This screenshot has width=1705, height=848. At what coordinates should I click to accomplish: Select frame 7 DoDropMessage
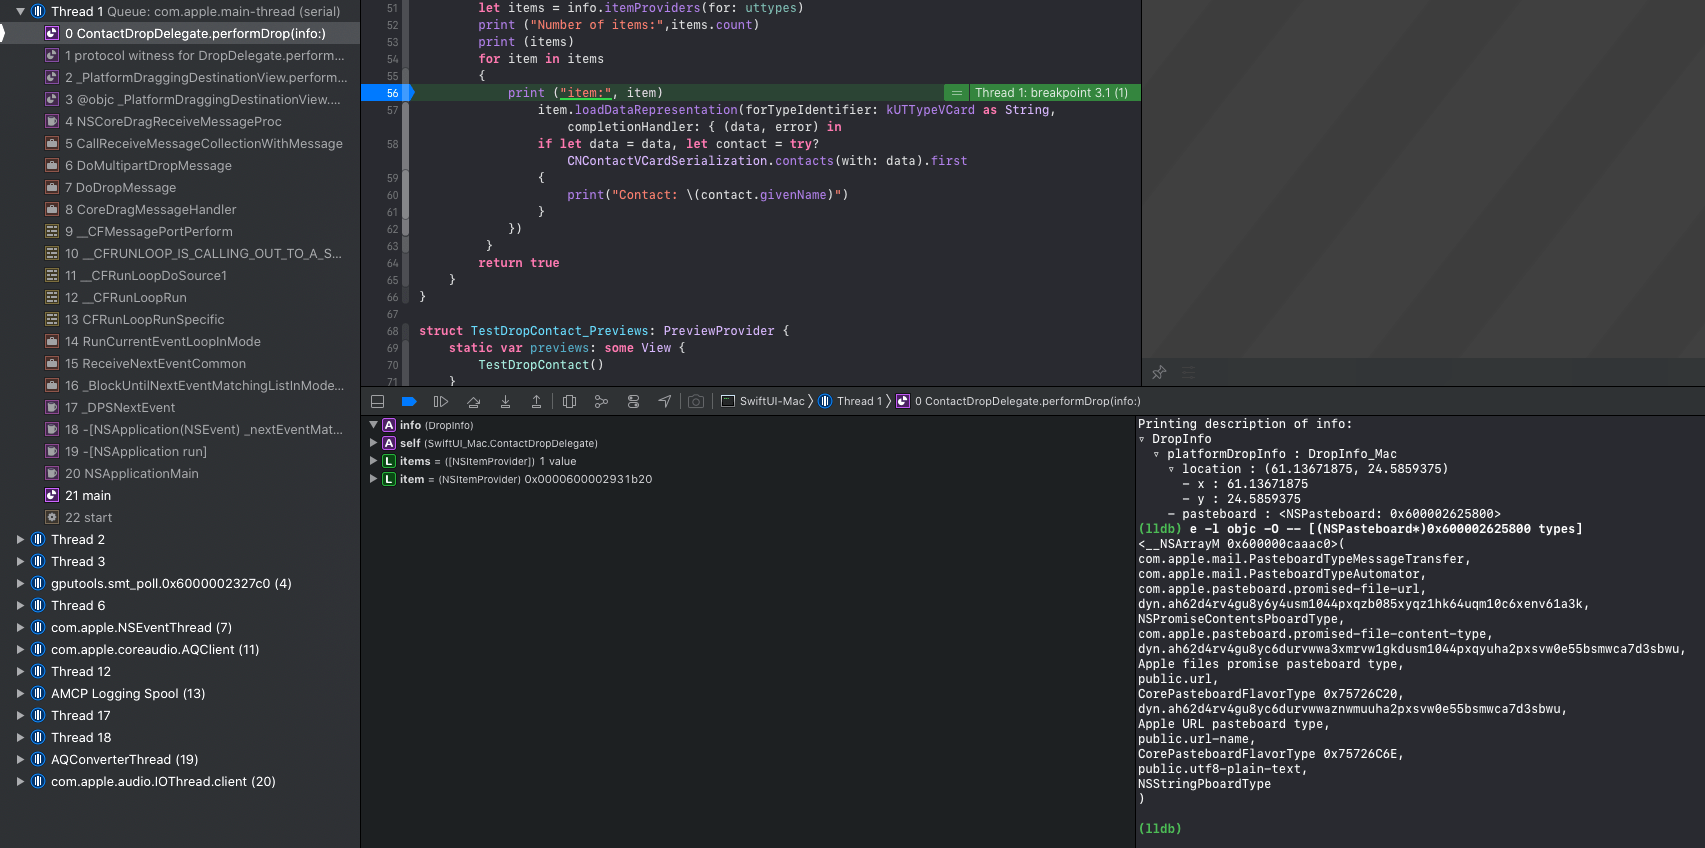pyautogui.click(x=180, y=188)
